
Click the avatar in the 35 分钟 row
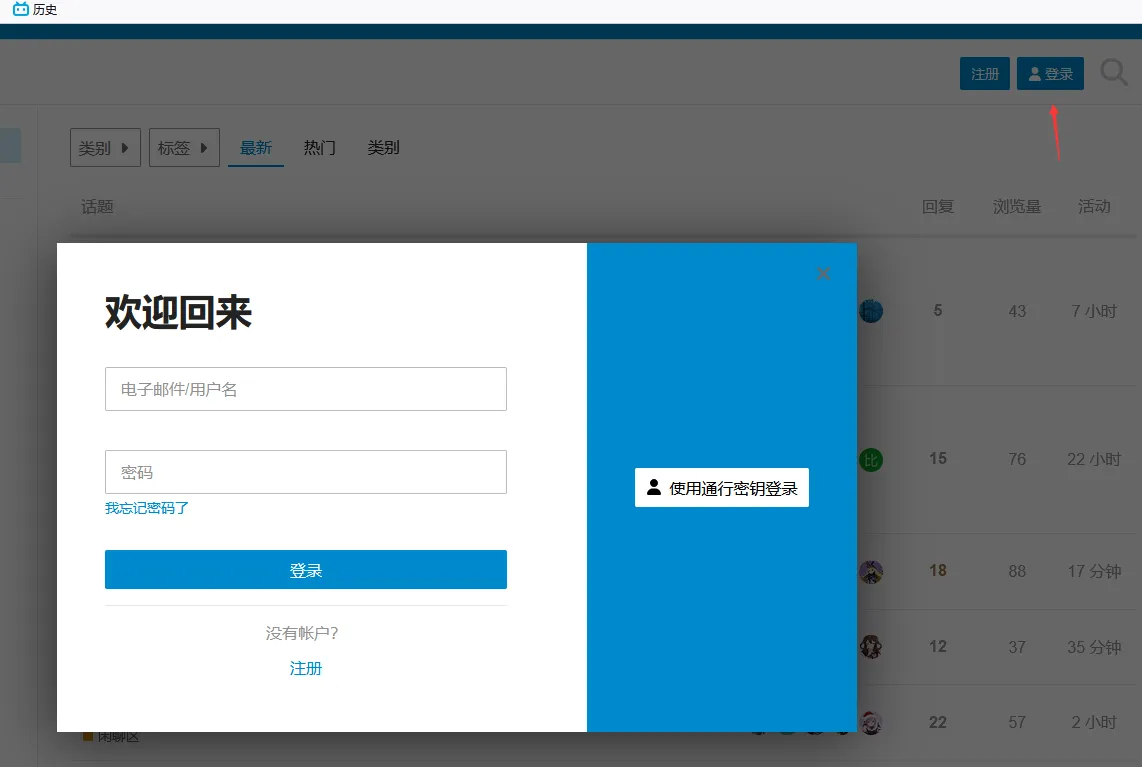click(871, 647)
